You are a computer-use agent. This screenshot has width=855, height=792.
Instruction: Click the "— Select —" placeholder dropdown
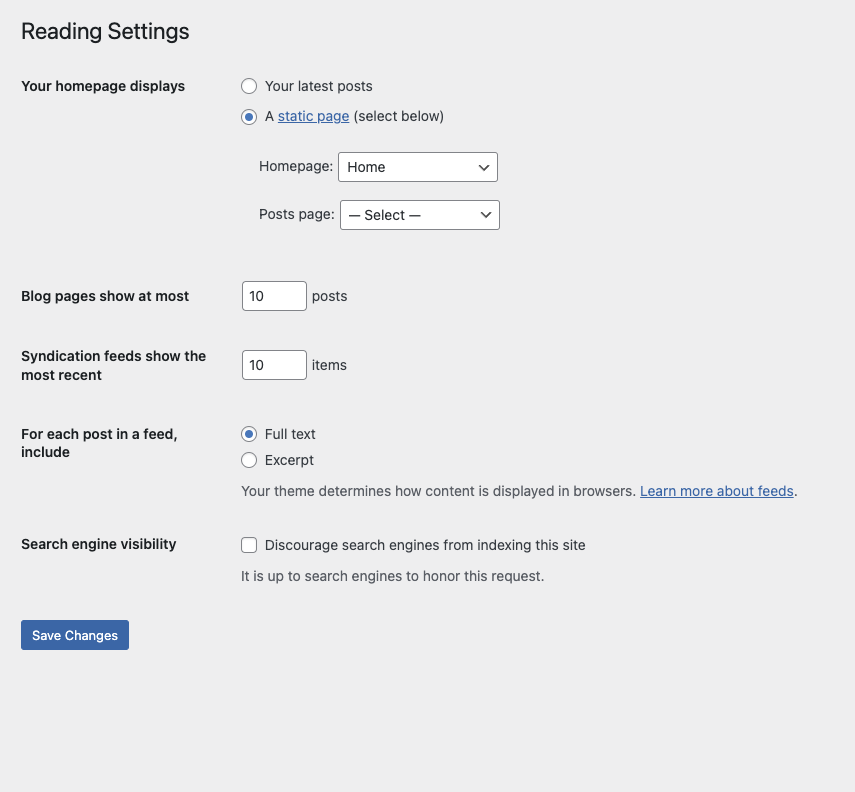419,215
